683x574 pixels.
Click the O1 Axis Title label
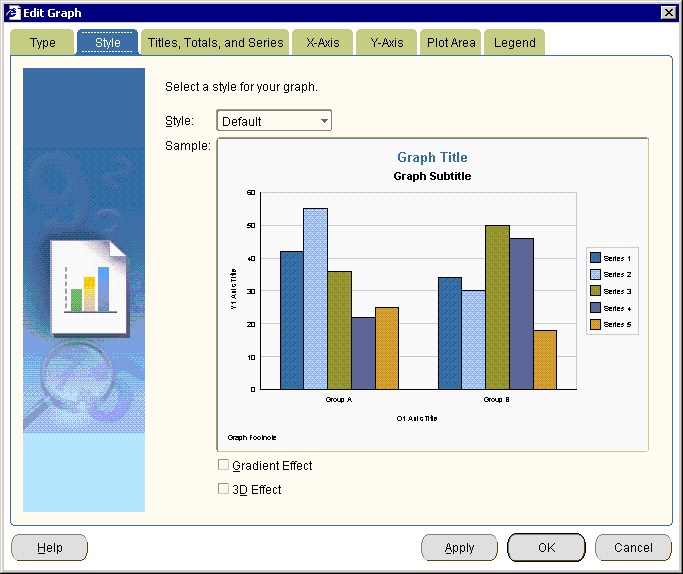[417, 418]
